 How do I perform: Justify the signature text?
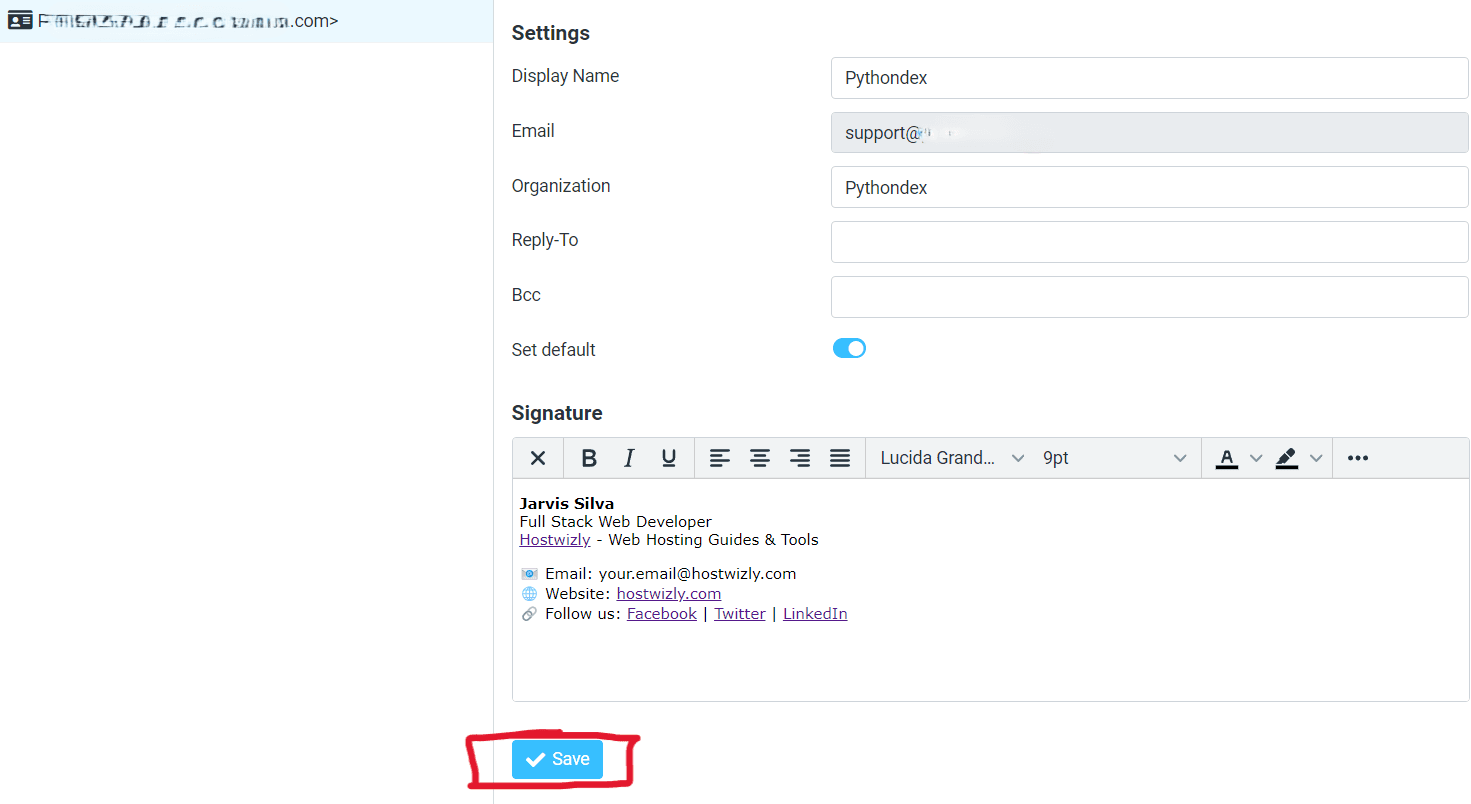(x=839, y=457)
